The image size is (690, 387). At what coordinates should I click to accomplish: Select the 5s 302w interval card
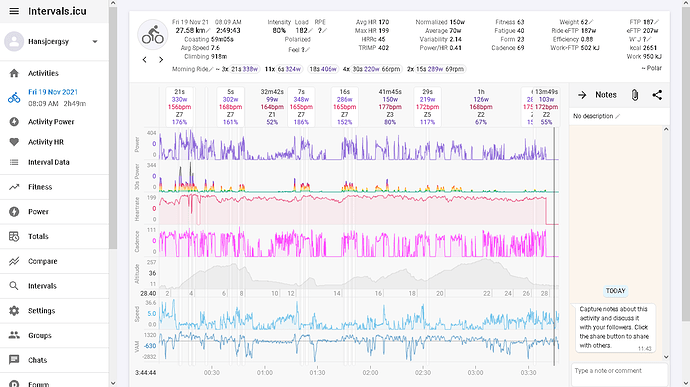pos(230,107)
